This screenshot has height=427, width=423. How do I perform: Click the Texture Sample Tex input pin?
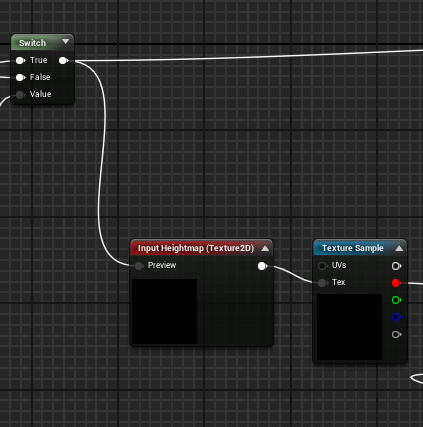[322, 283]
